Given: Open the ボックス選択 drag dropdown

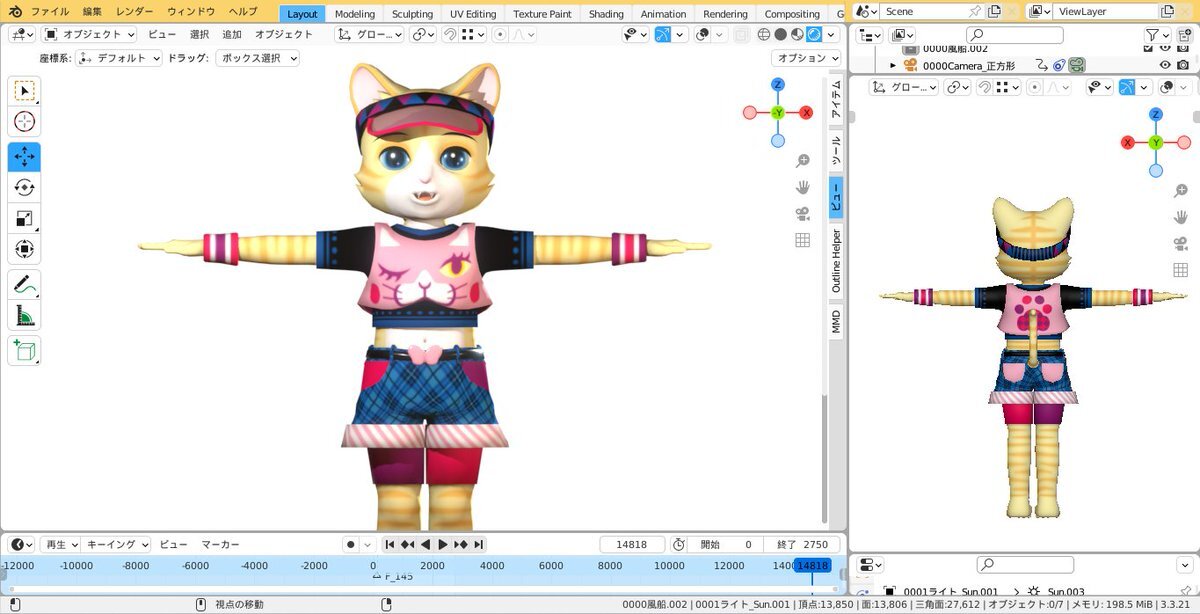Looking at the screenshot, I should click(257, 58).
